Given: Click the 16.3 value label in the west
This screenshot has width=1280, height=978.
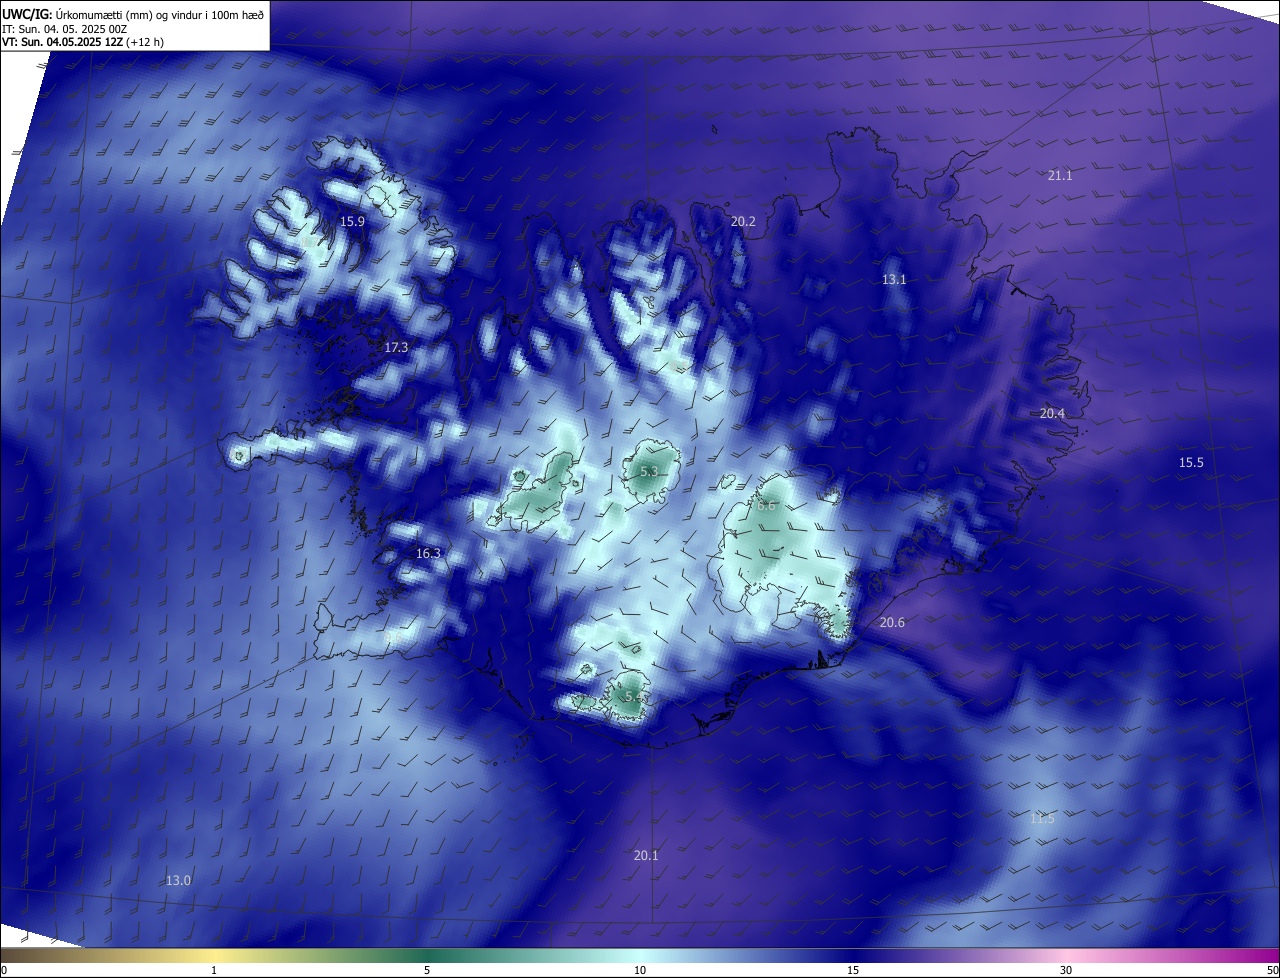Looking at the screenshot, I should tap(428, 553).
